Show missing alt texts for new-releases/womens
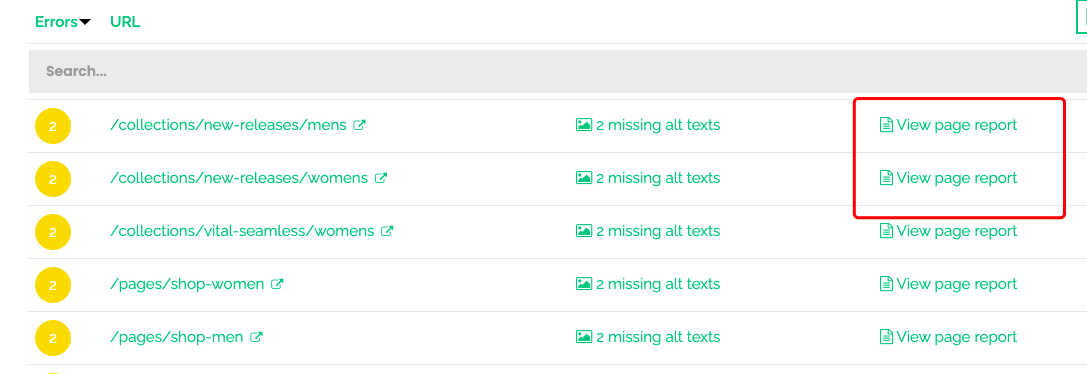This screenshot has width=1087, height=374. pos(648,178)
